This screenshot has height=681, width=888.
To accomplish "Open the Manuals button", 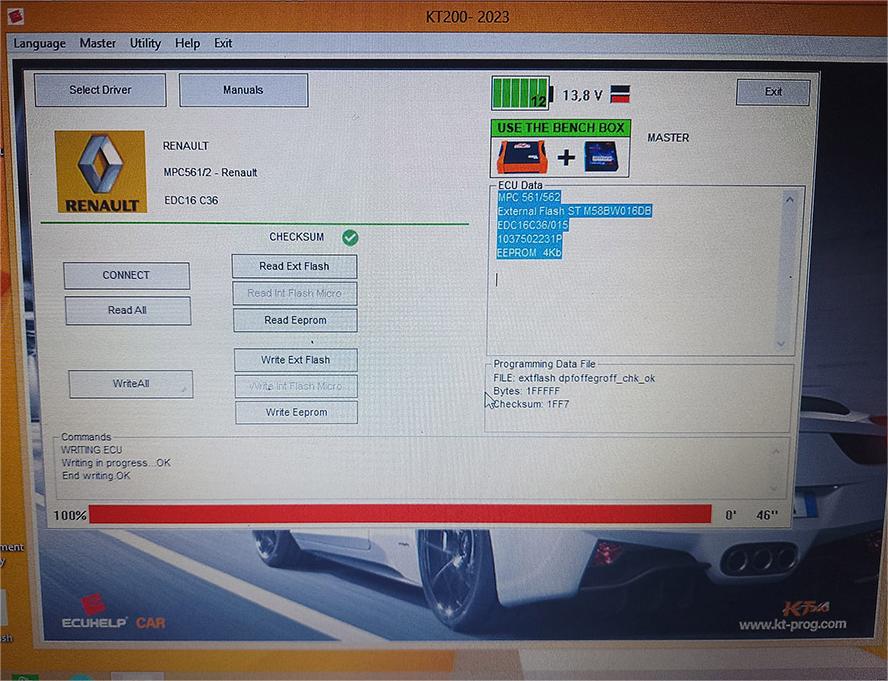I will (x=244, y=90).
